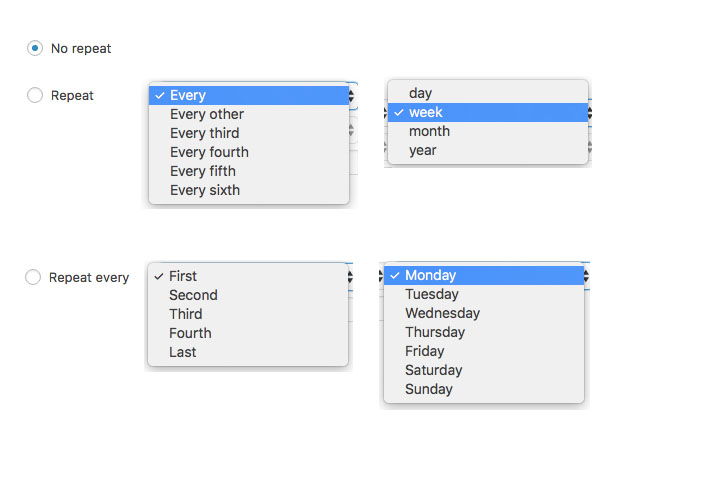Screen dimensions: 710x500
Task: Choose month in the unit dropdown
Action: pos(429,131)
